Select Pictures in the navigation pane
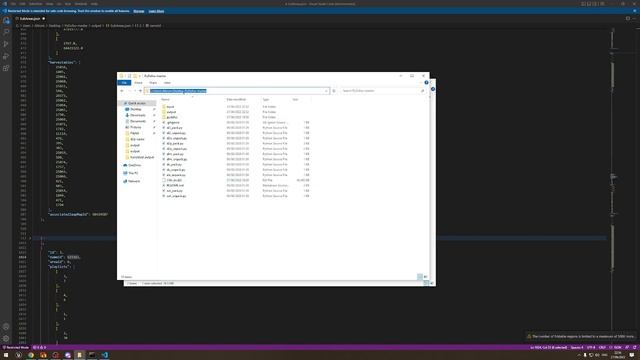The width and height of the screenshot is (640, 360). pyautogui.click(x=136, y=127)
